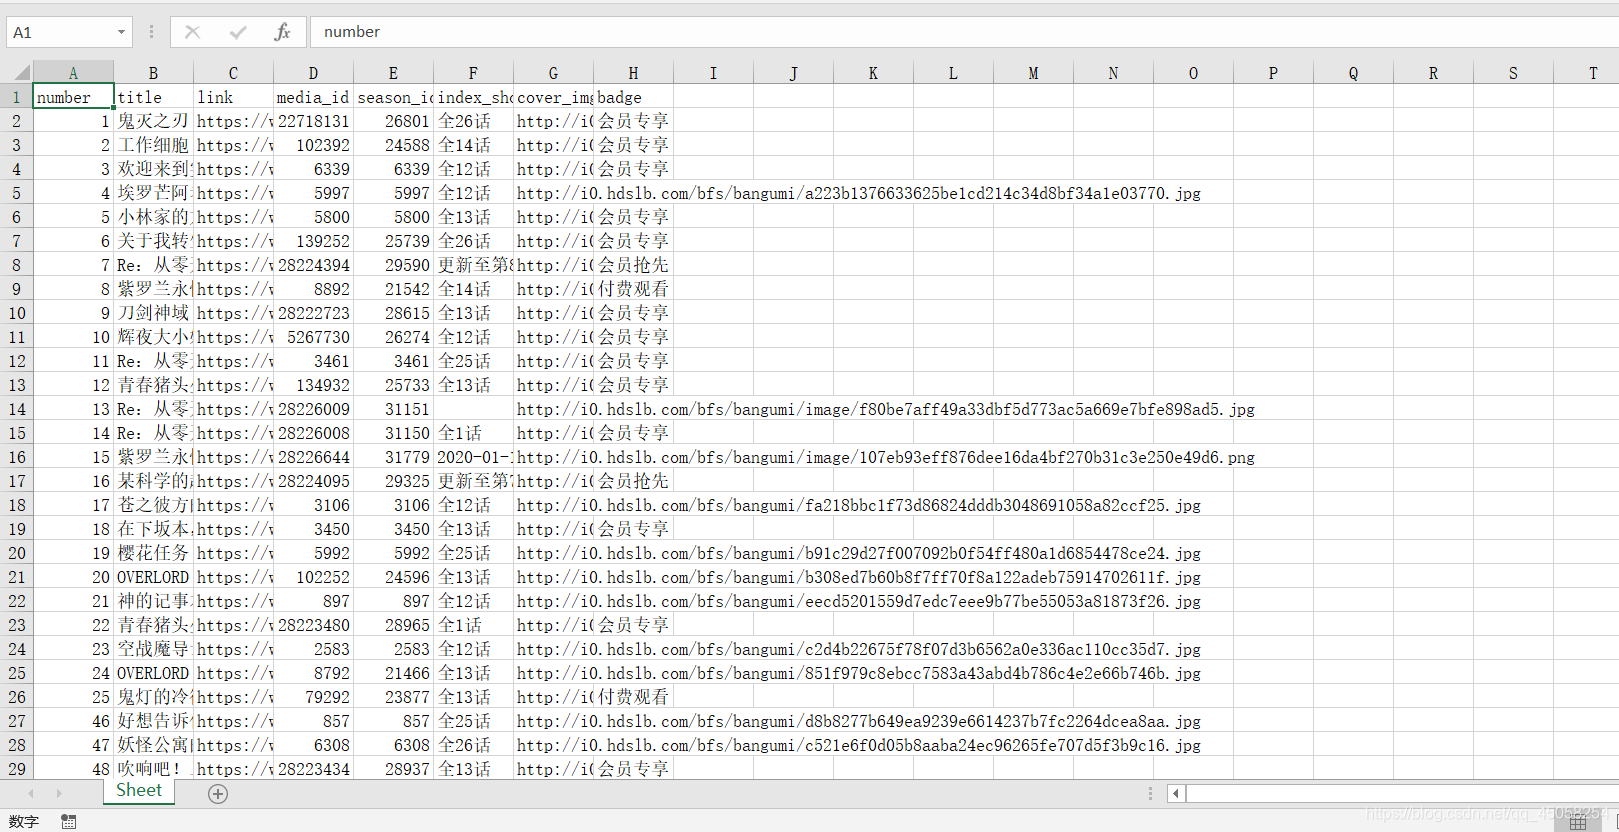1619x832 pixels.
Task: Select row 29 header
Action: coord(16,769)
